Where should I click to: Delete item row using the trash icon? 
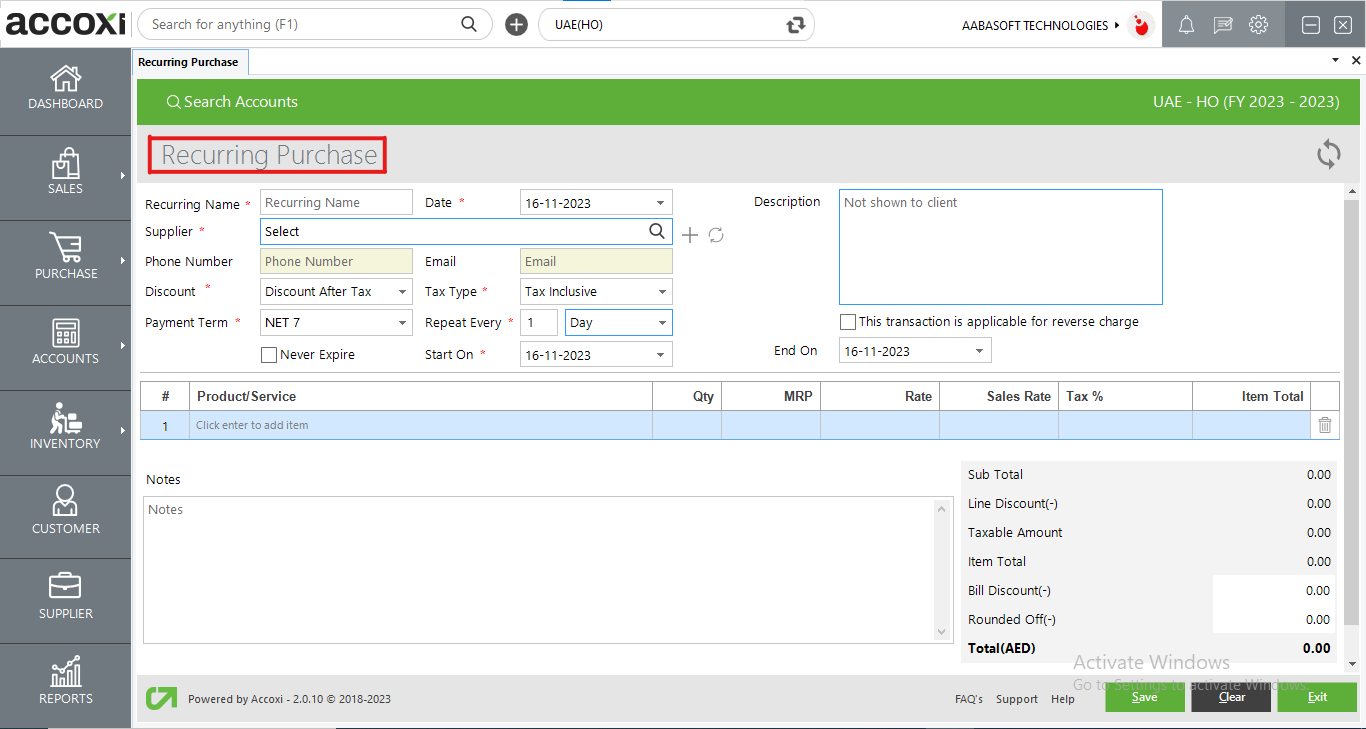tap(1324, 424)
